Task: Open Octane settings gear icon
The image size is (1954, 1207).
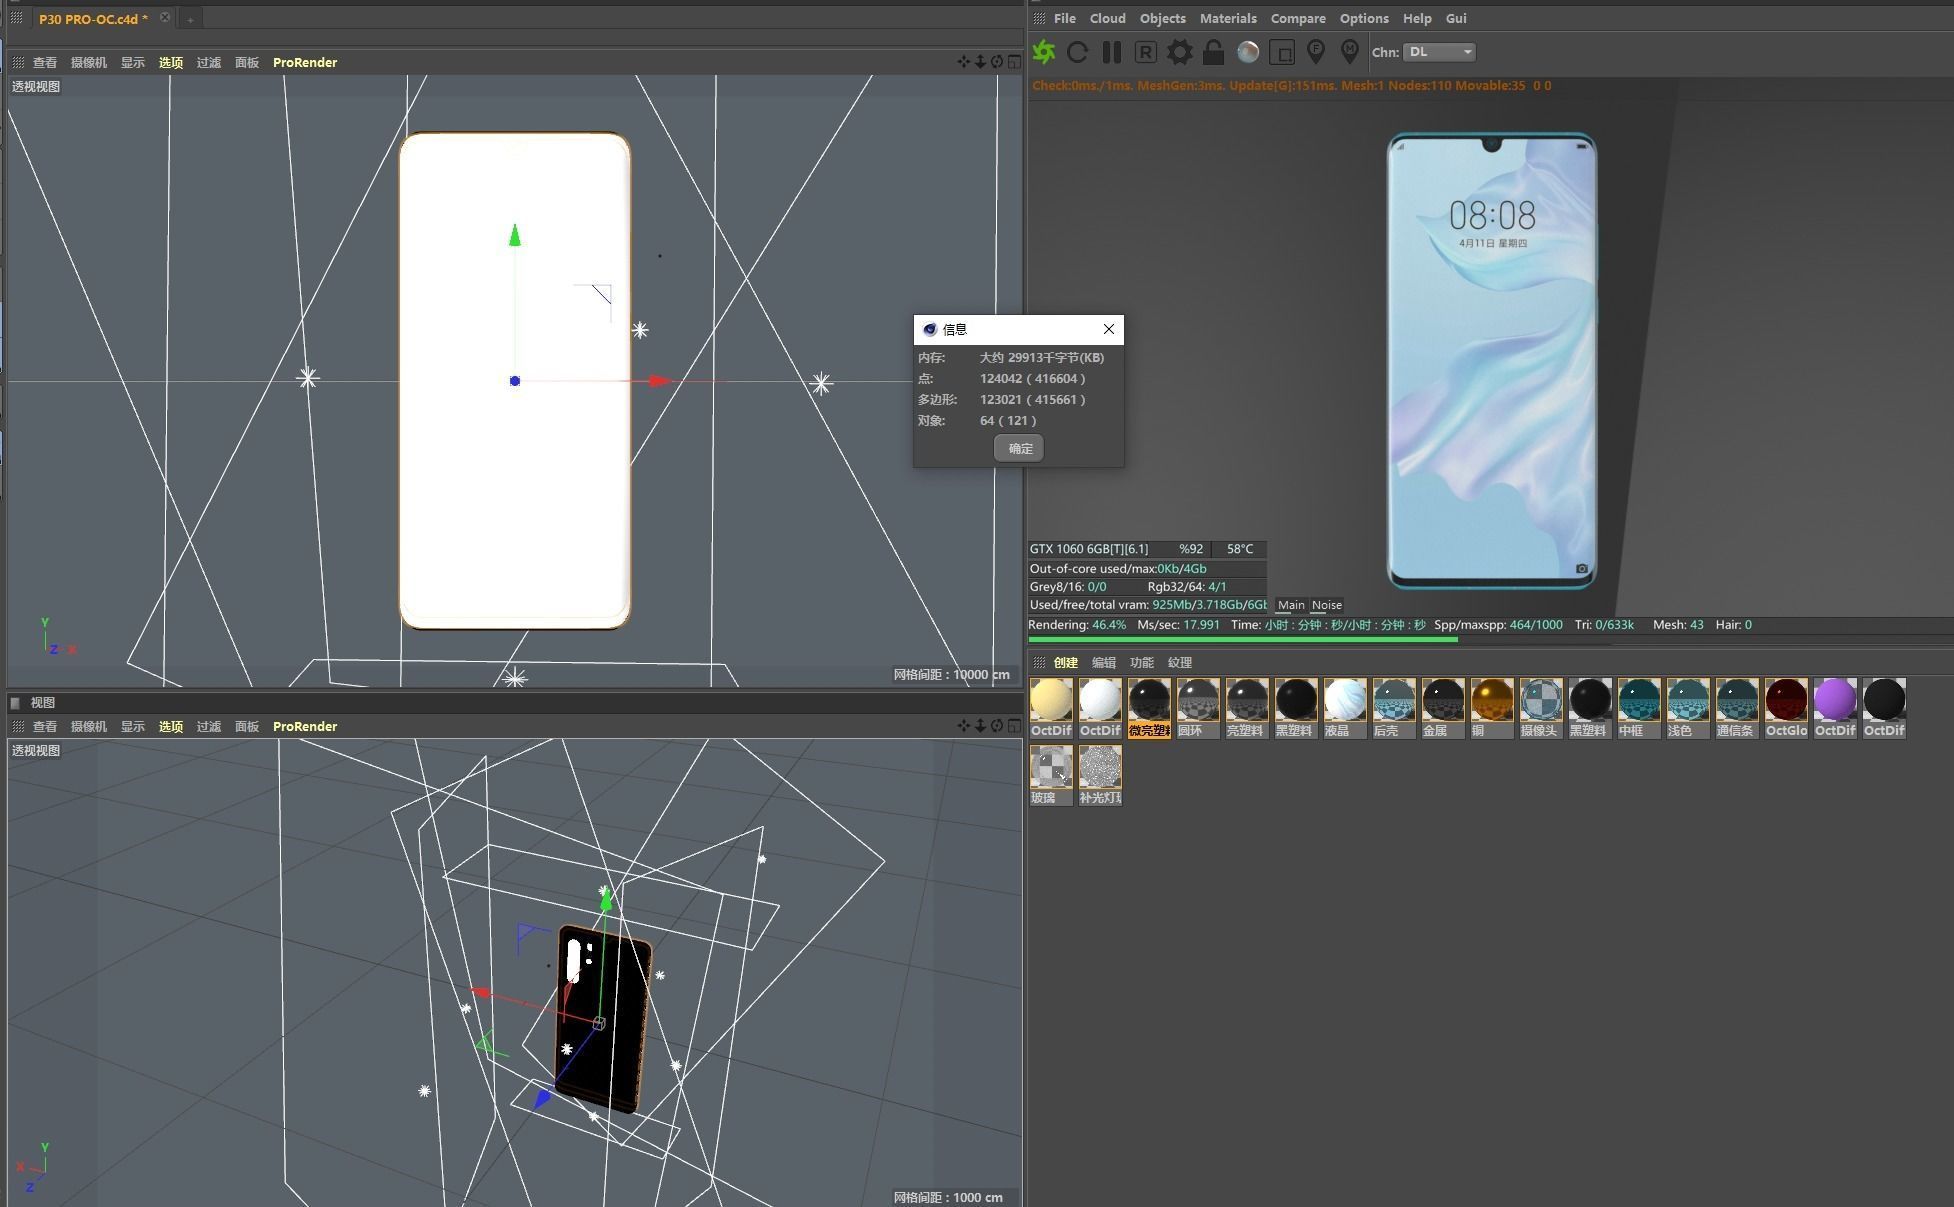Action: [x=1180, y=52]
